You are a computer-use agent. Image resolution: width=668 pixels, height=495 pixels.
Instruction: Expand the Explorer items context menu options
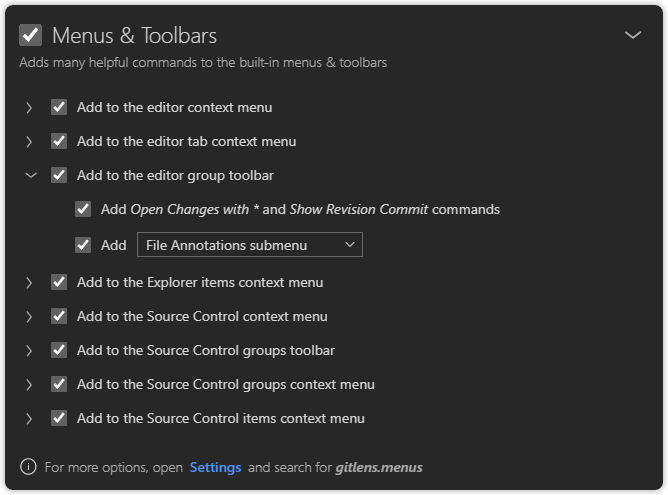coord(30,282)
